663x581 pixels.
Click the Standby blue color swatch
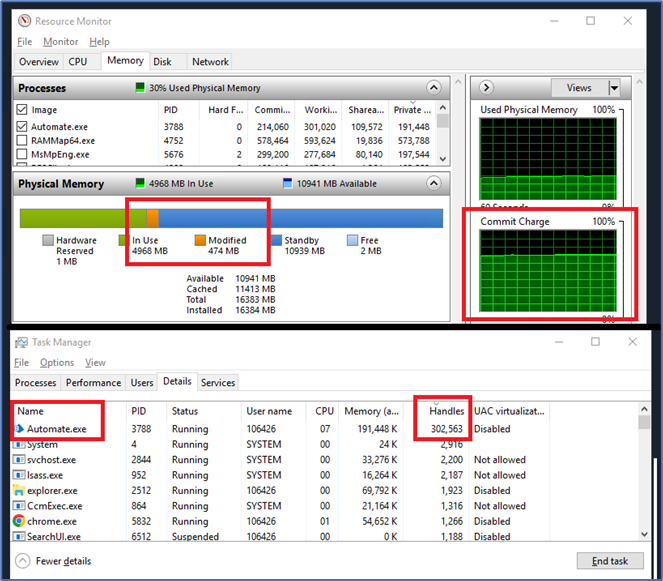click(276, 240)
